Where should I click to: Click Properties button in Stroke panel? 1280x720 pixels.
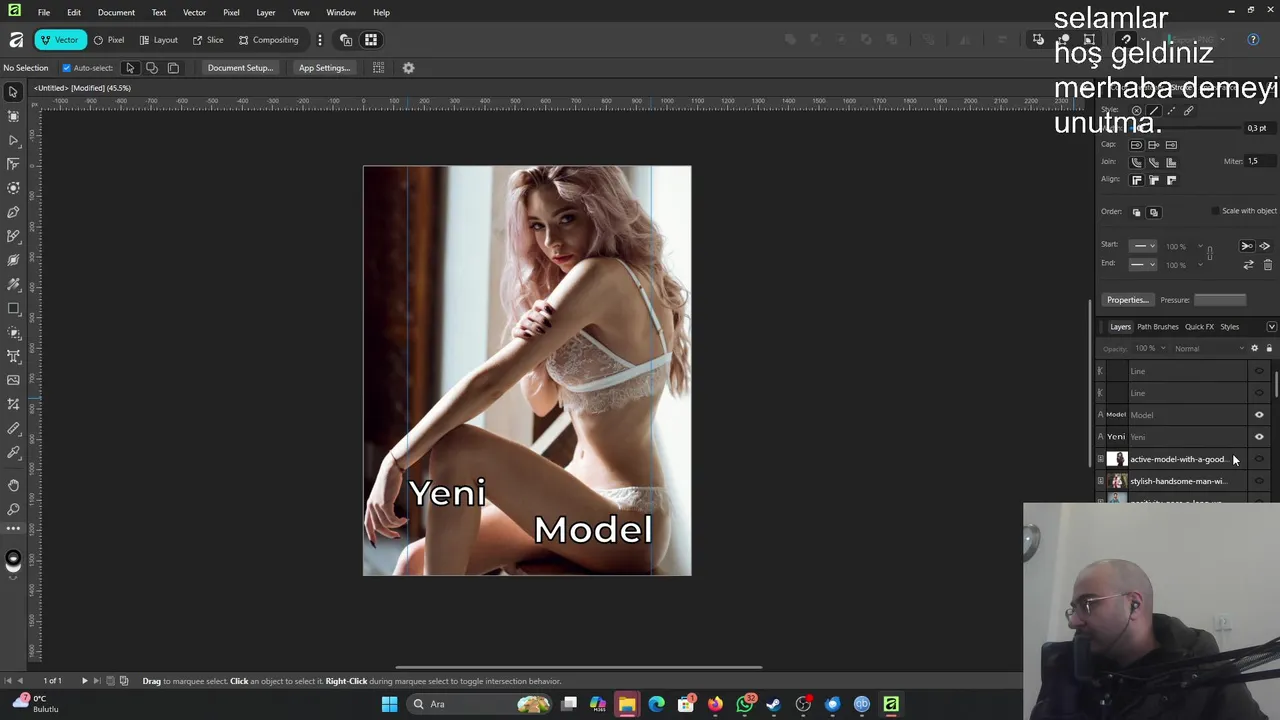[x=1127, y=300]
